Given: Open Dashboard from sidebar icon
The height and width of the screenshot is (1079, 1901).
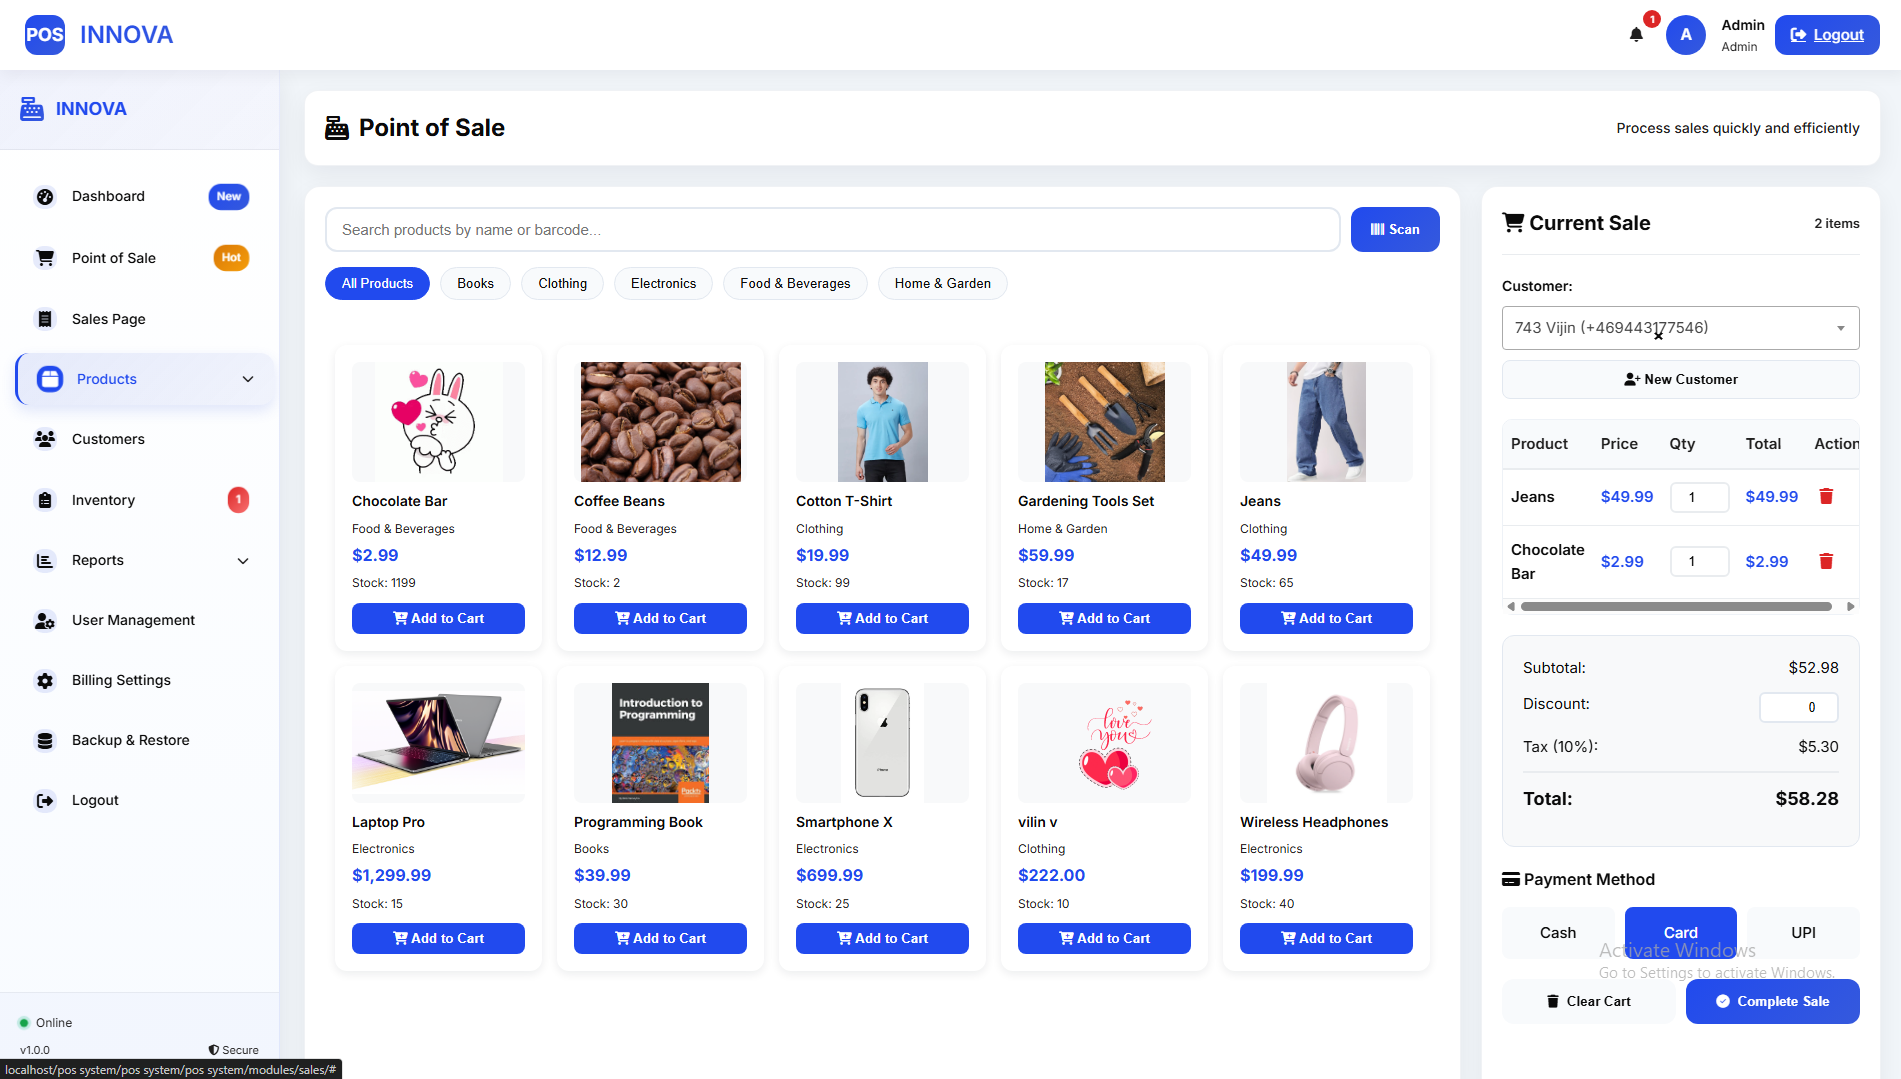Looking at the screenshot, I should click(x=45, y=197).
